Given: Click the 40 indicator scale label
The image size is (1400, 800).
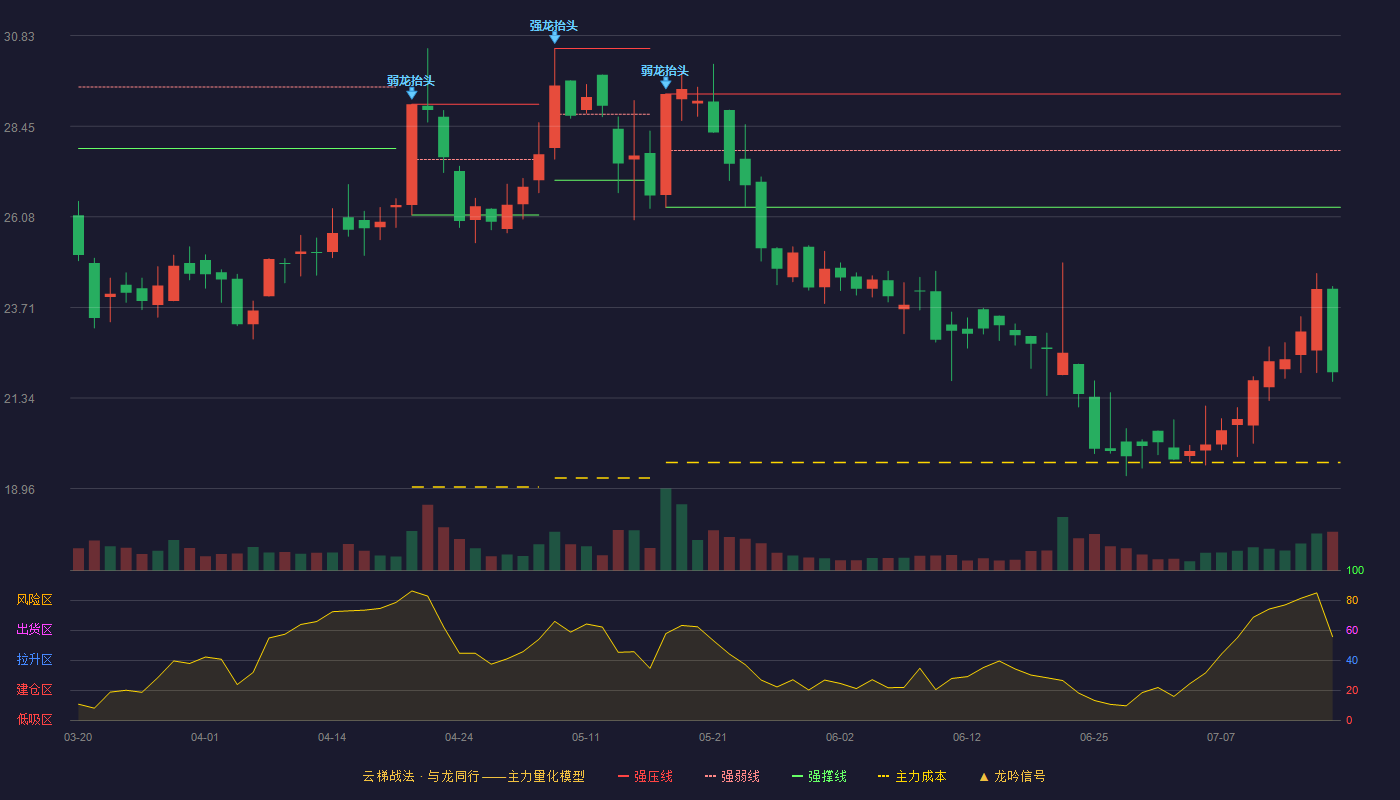Looking at the screenshot, I should [1352, 660].
